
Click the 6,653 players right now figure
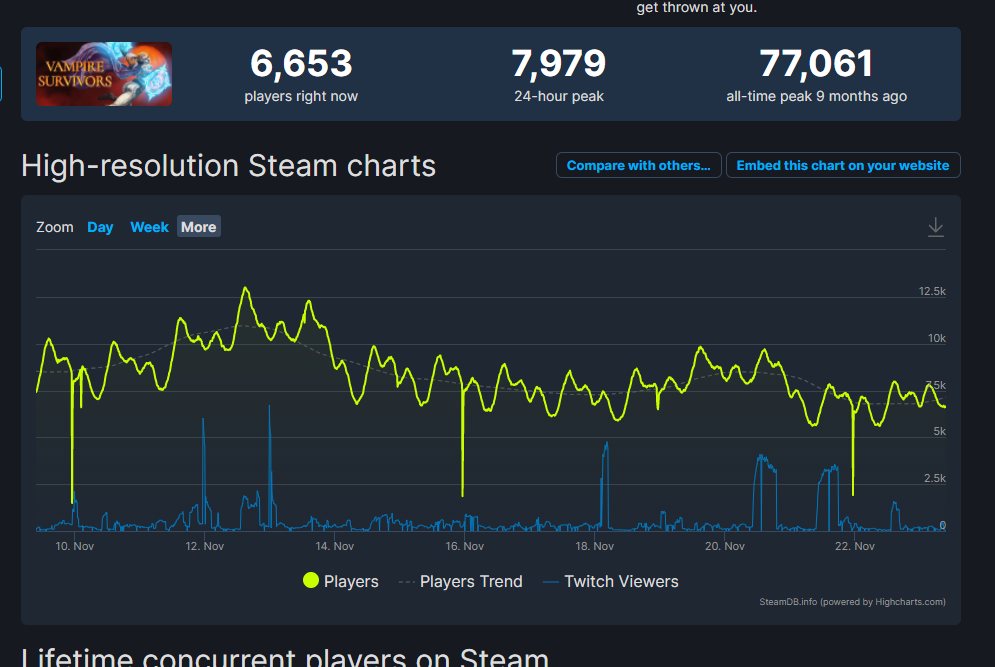coord(301,63)
